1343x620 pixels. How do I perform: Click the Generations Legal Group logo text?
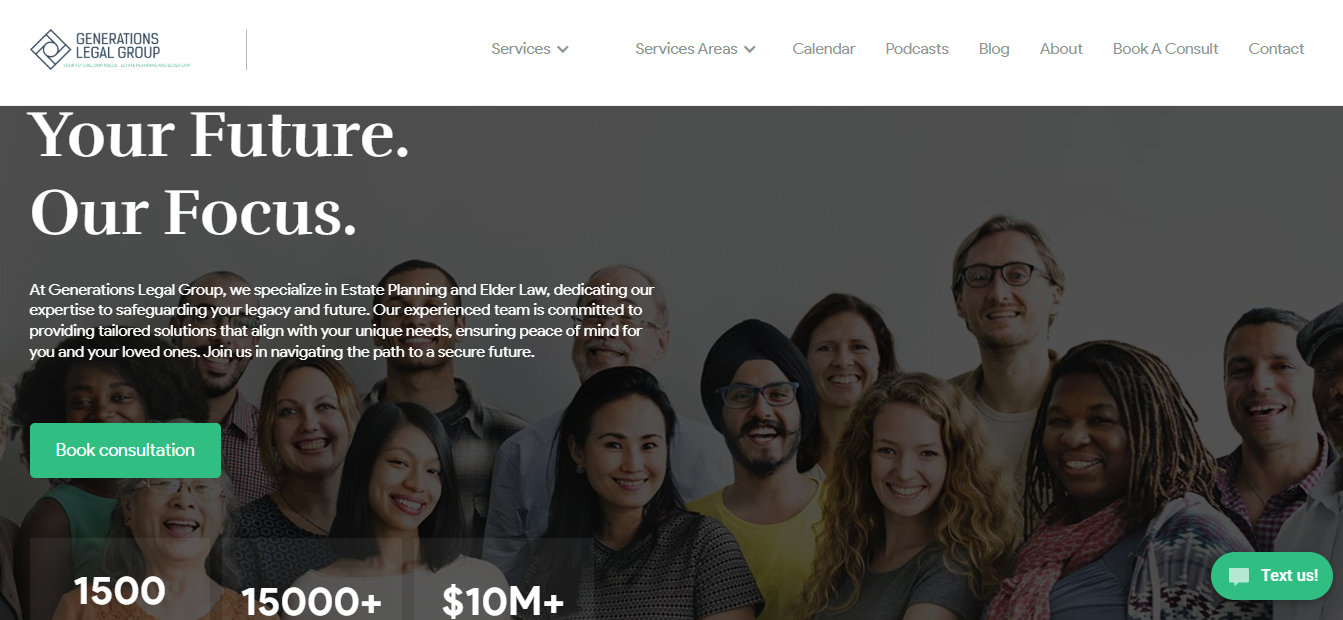[x=117, y=45]
